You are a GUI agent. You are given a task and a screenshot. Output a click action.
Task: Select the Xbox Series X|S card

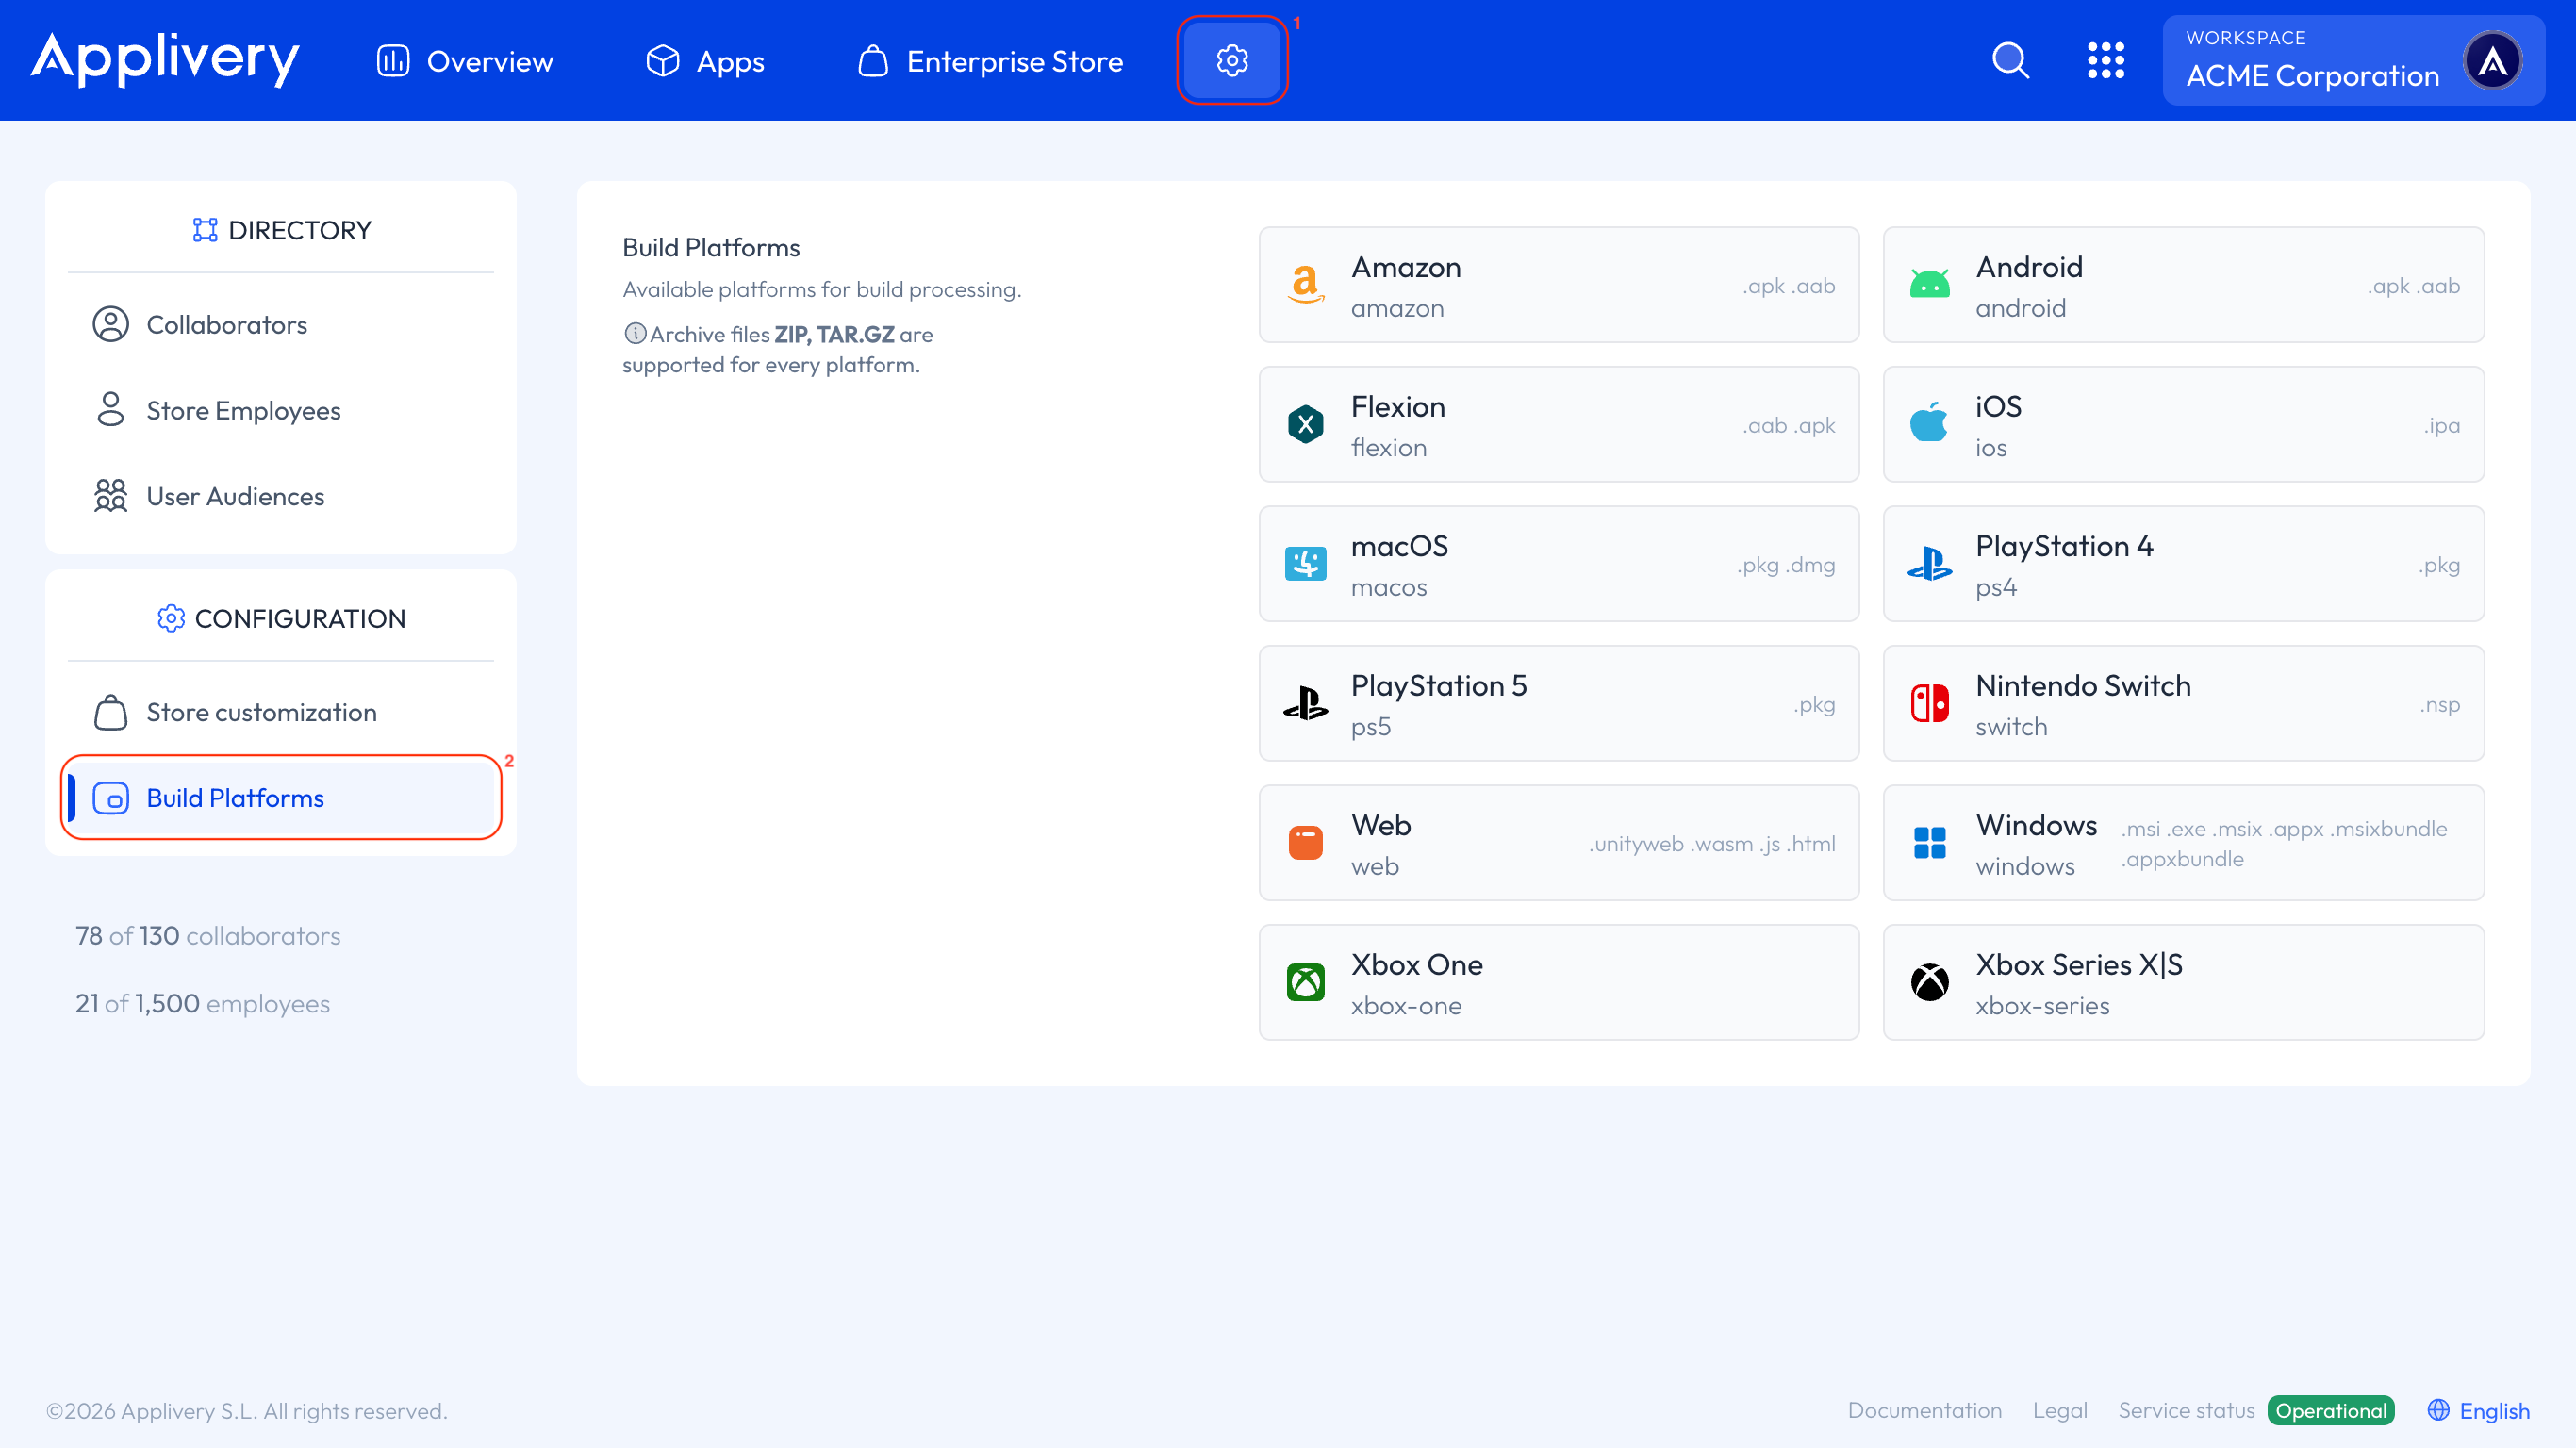[2183, 982]
